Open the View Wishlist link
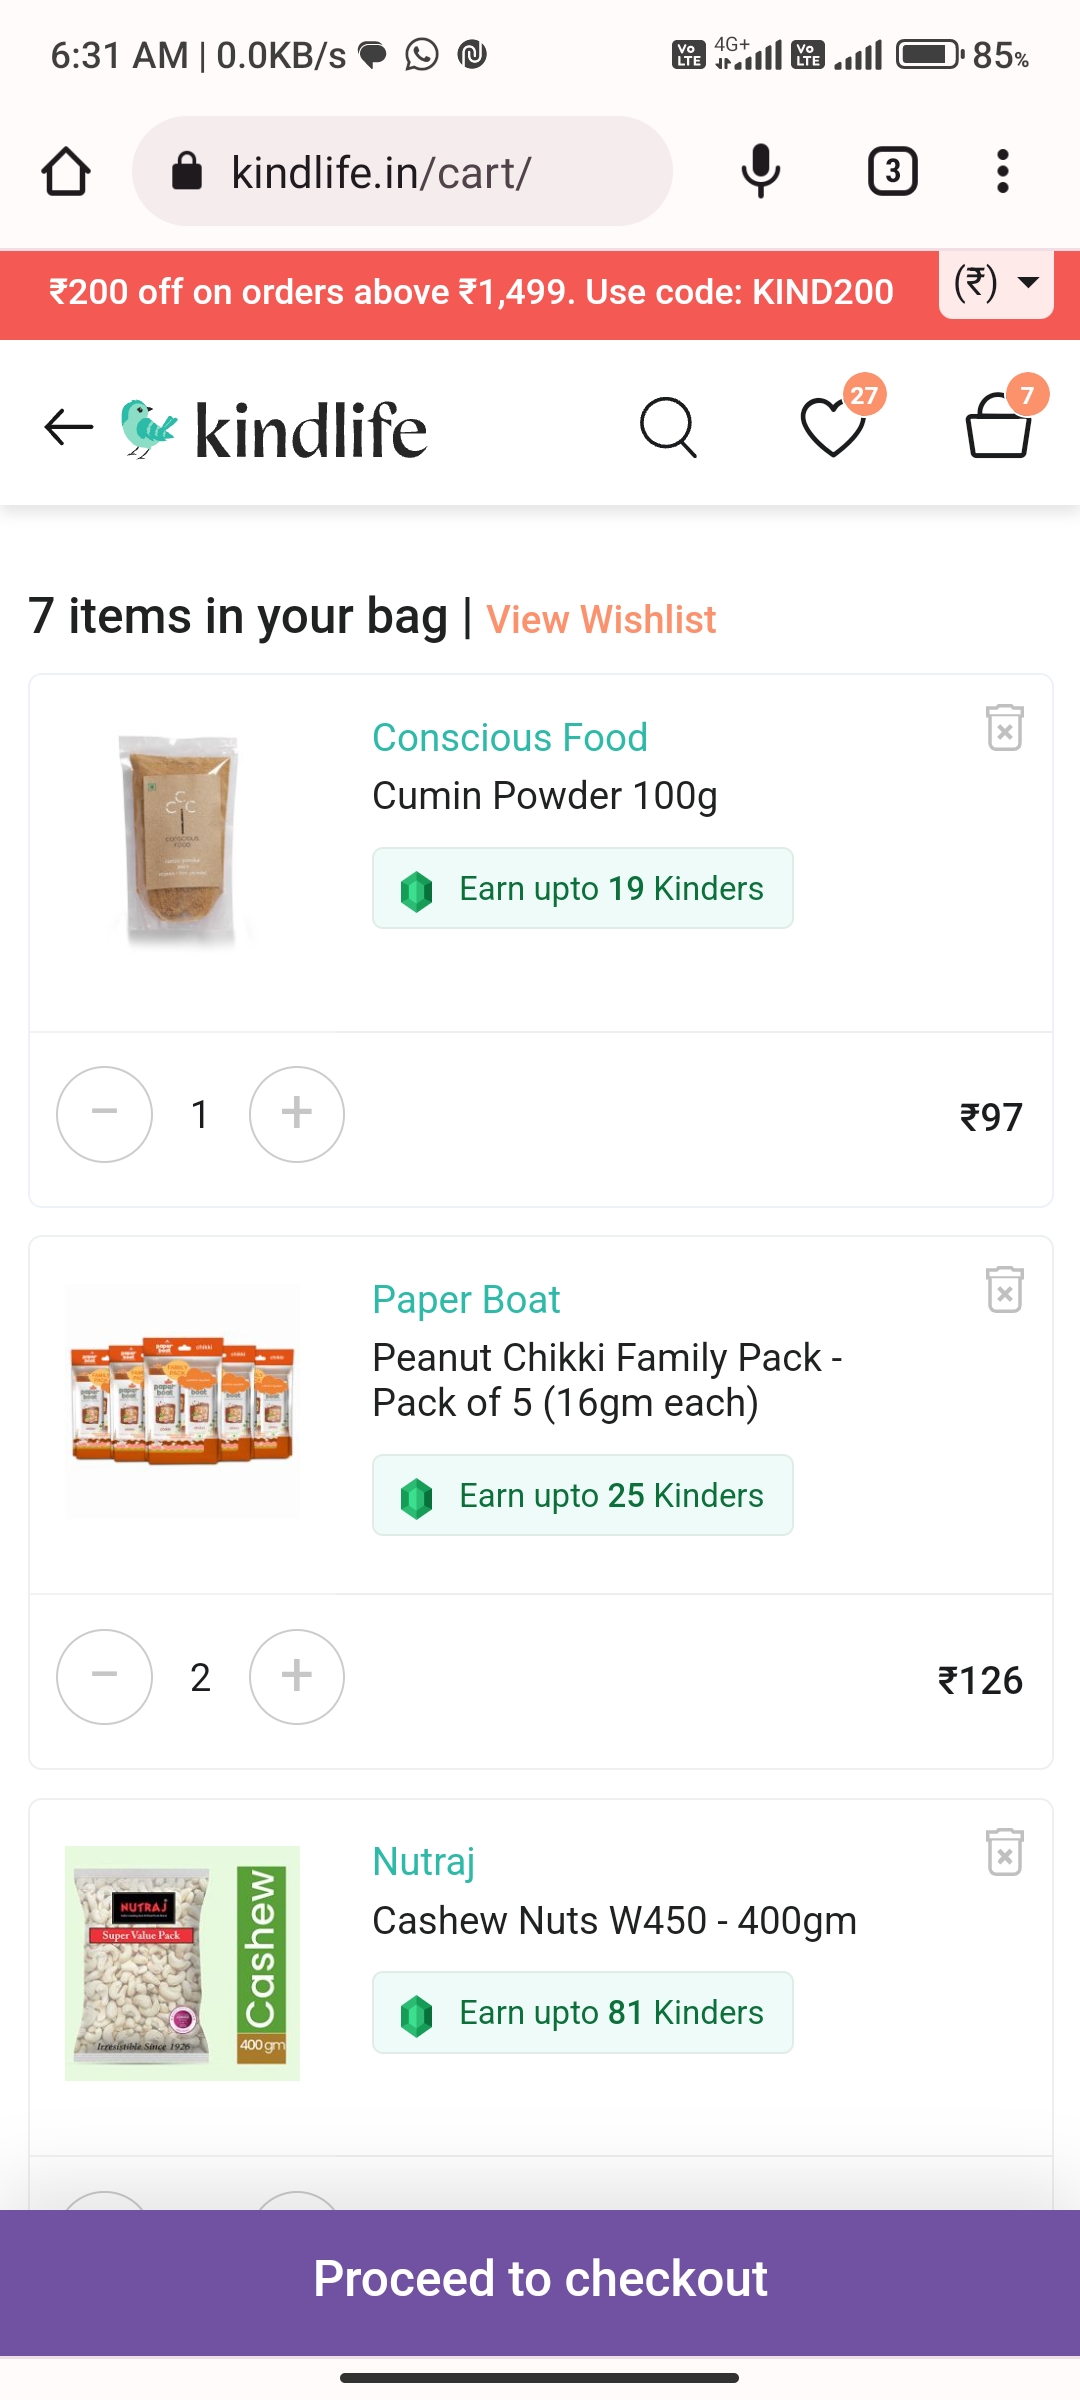1080x2400 pixels. [601, 620]
